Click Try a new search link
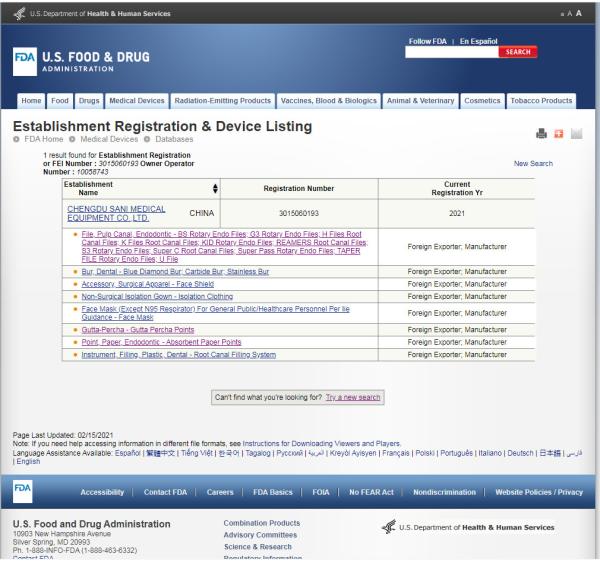This screenshot has height=563, width=600. point(353,397)
